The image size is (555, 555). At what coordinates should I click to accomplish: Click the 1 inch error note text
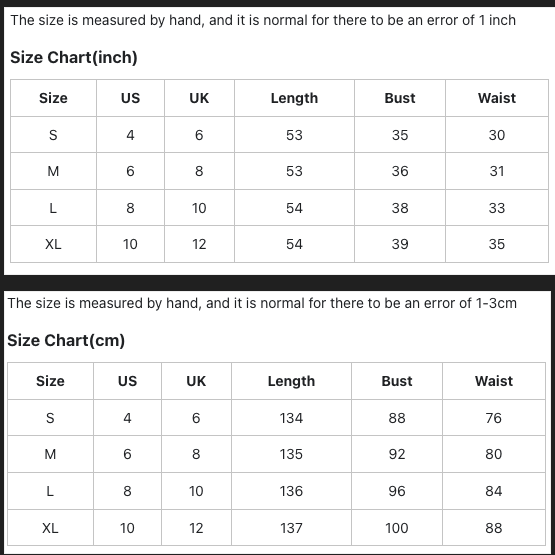(x=263, y=20)
